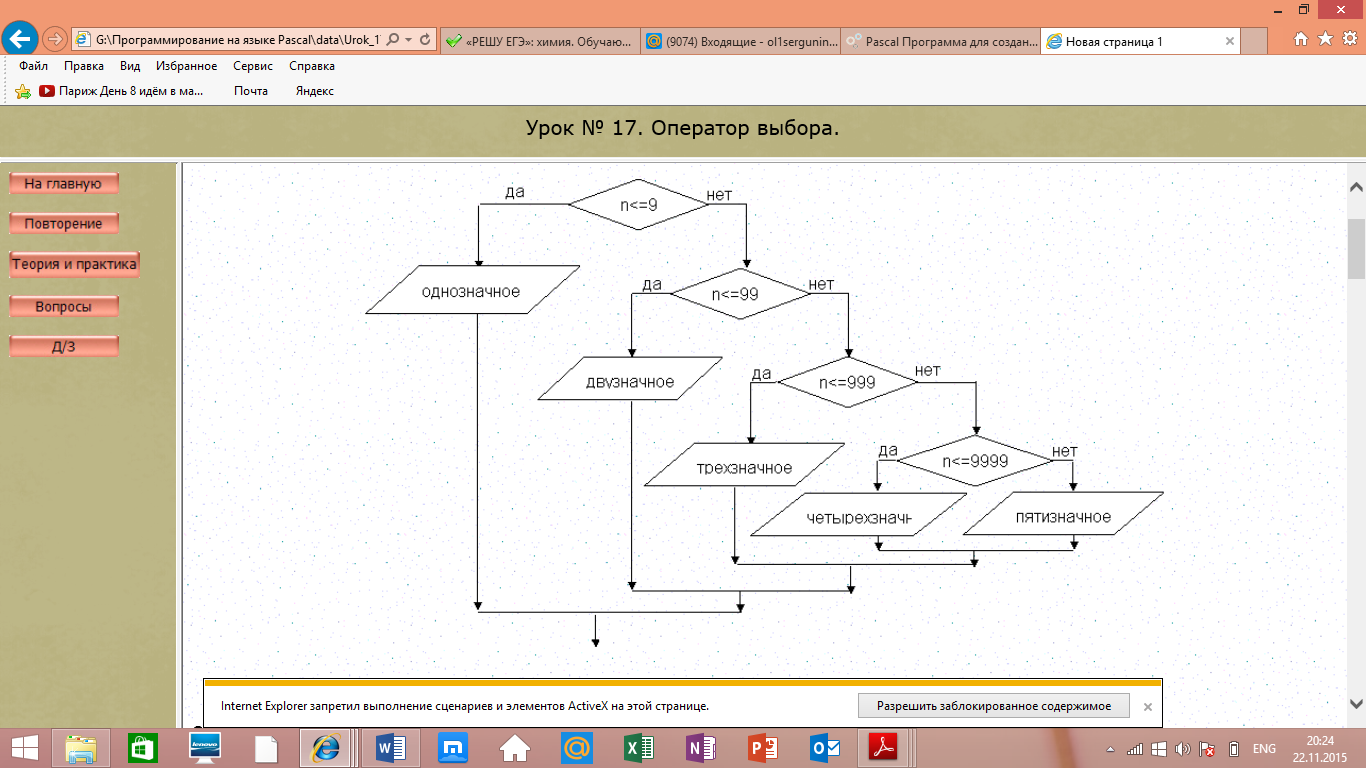Screen dimensions: 1366x768
Task: Click the однозначное output block
Action: click(x=472, y=290)
